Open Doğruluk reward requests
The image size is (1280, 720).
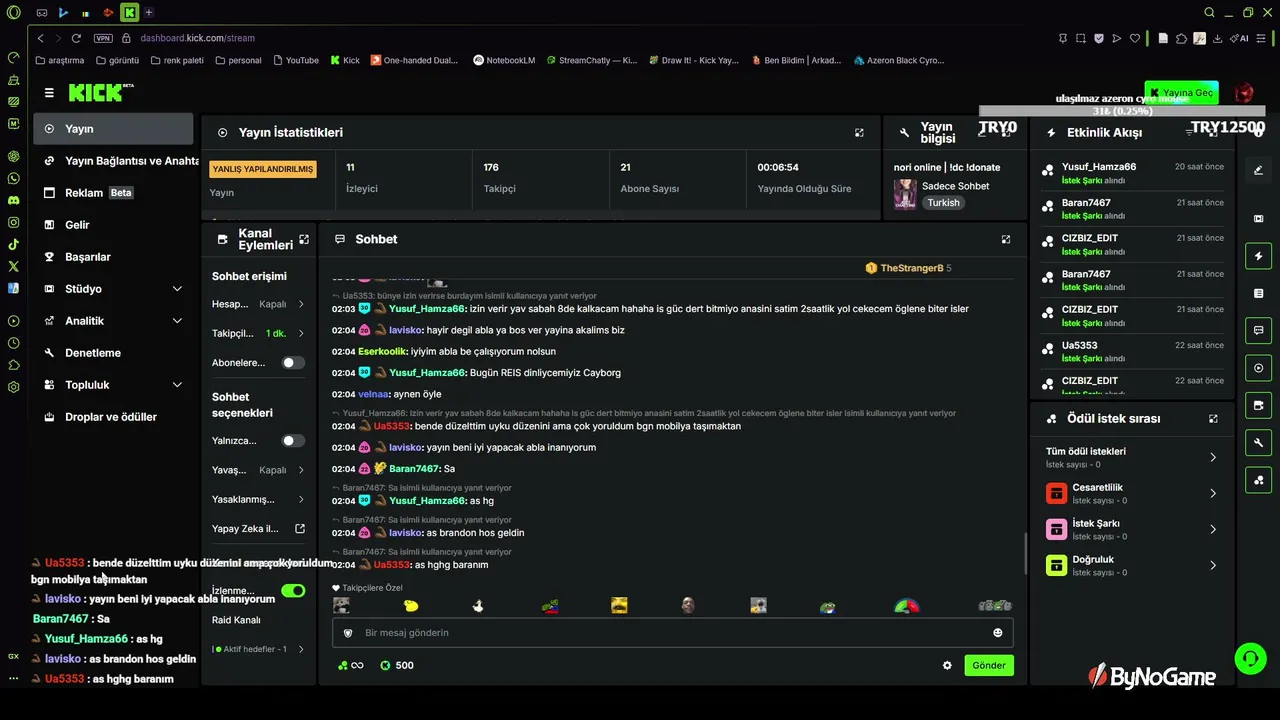[1131, 565]
